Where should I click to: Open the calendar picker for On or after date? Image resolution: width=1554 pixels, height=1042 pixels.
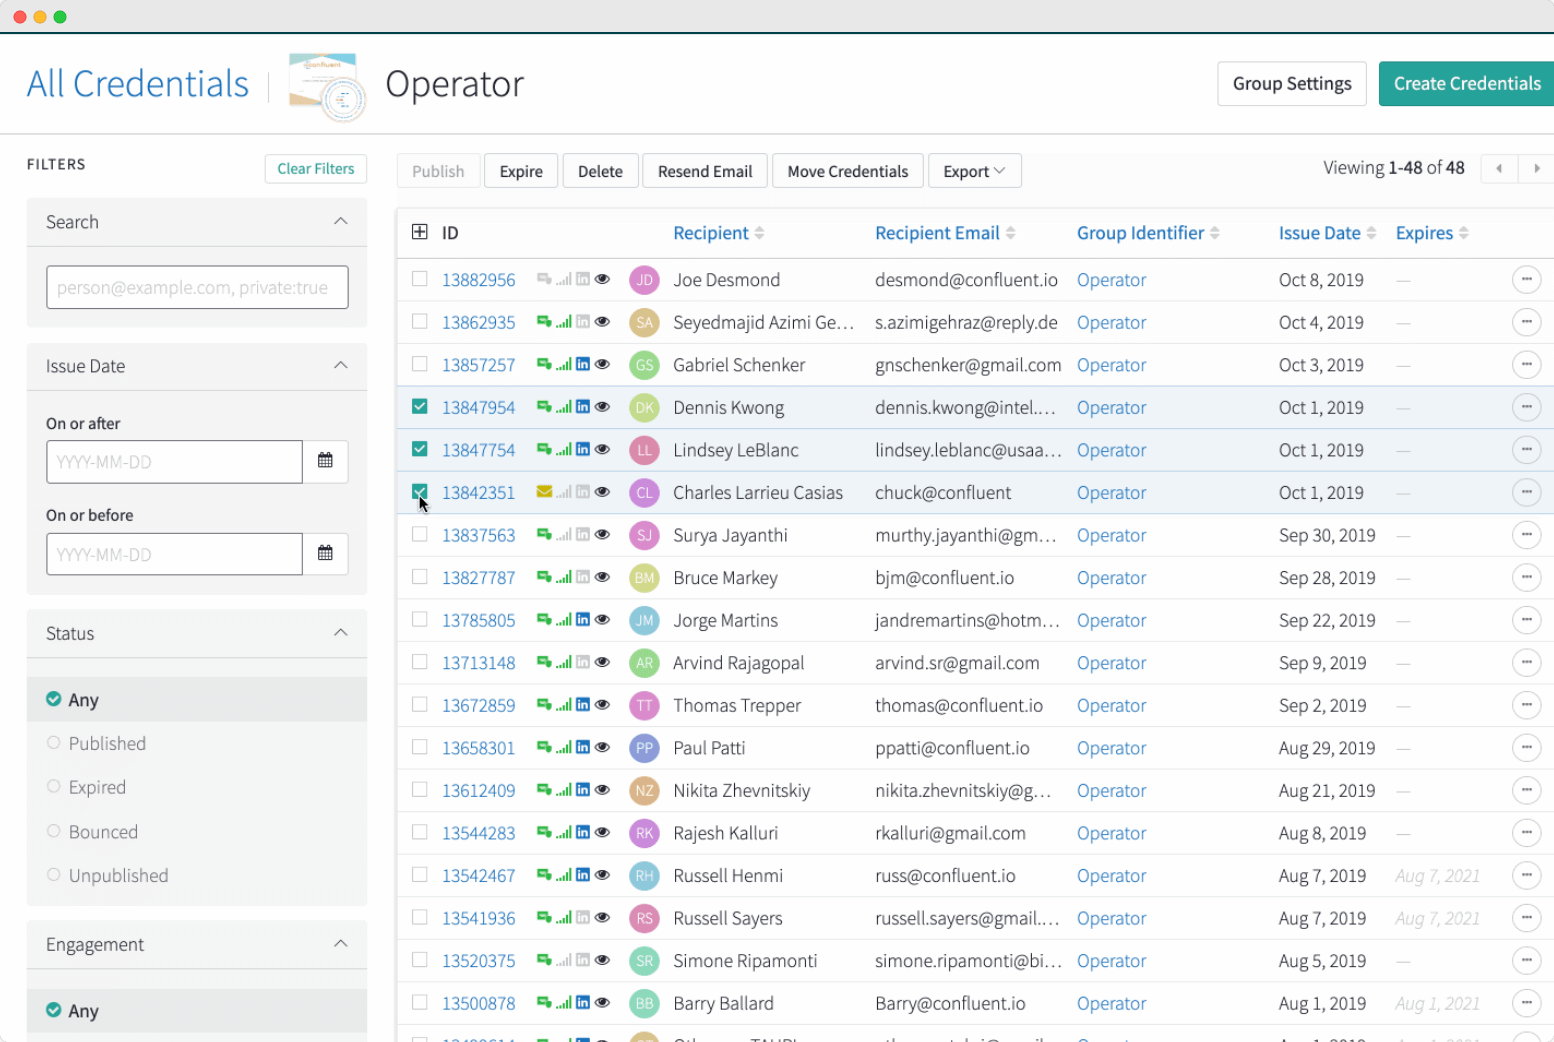coord(325,461)
